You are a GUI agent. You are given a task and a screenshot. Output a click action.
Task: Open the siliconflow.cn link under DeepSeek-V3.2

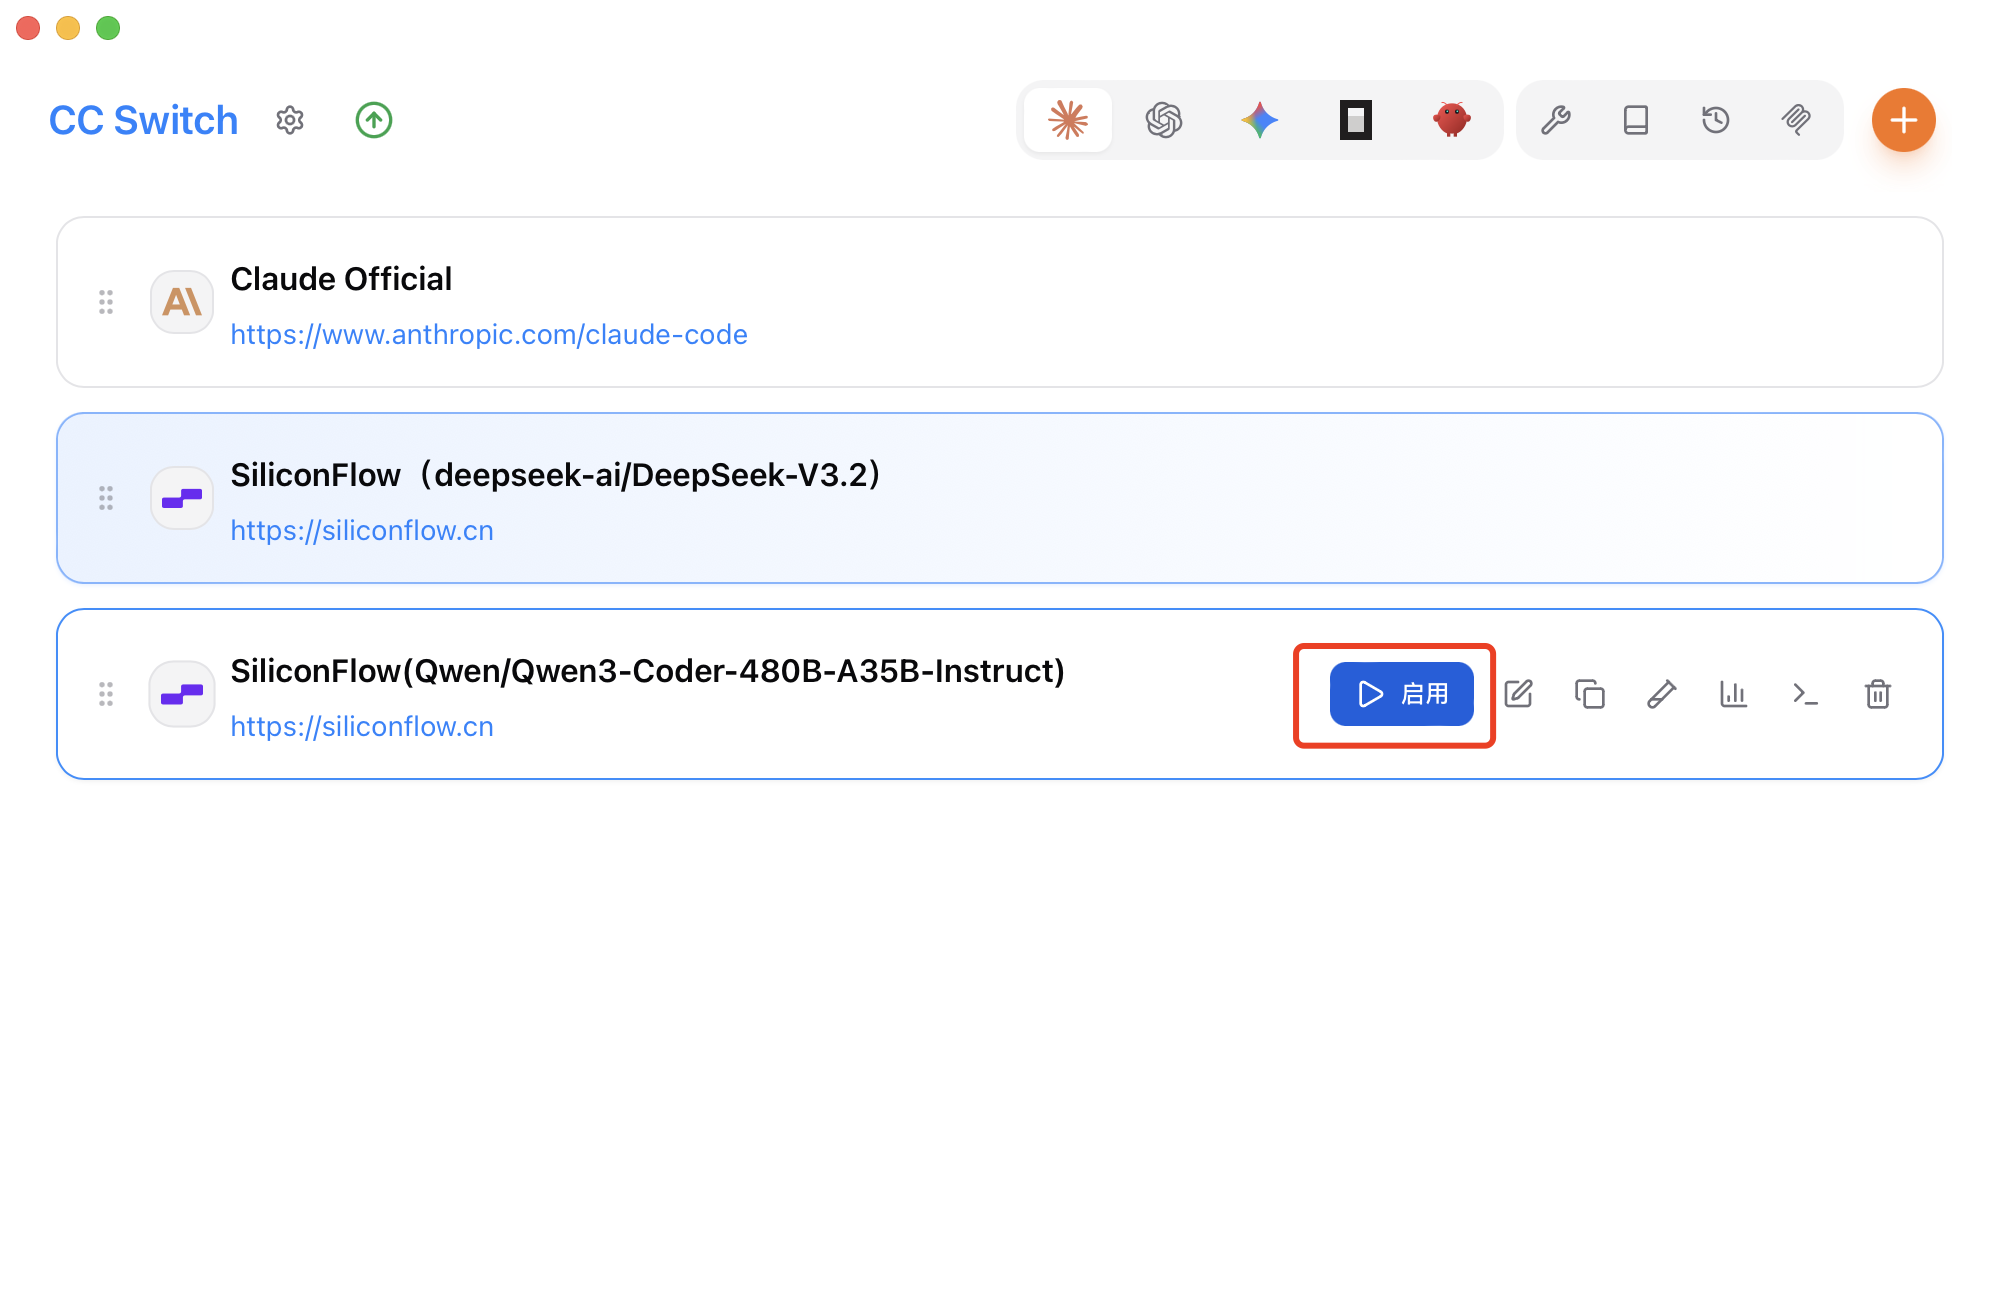[x=362, y=530]
